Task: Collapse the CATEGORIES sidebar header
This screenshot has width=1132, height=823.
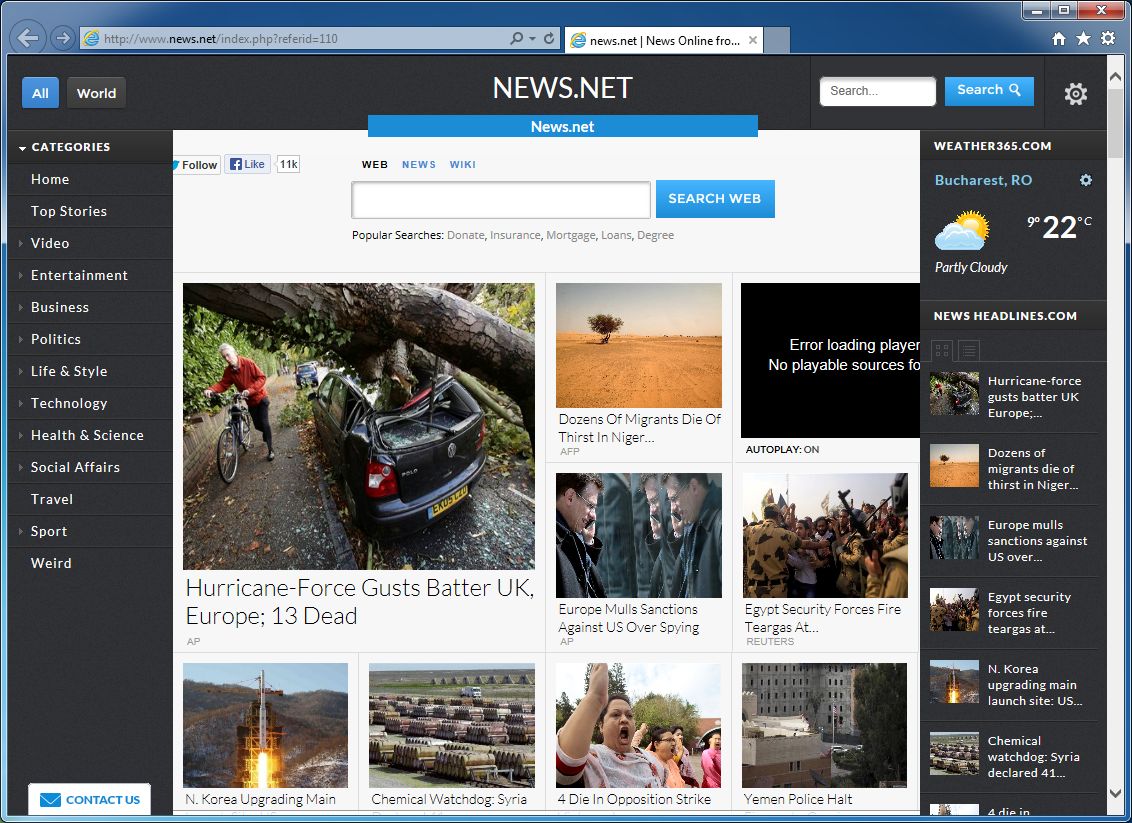Action: pyautogui.click(x=64, y=147)
